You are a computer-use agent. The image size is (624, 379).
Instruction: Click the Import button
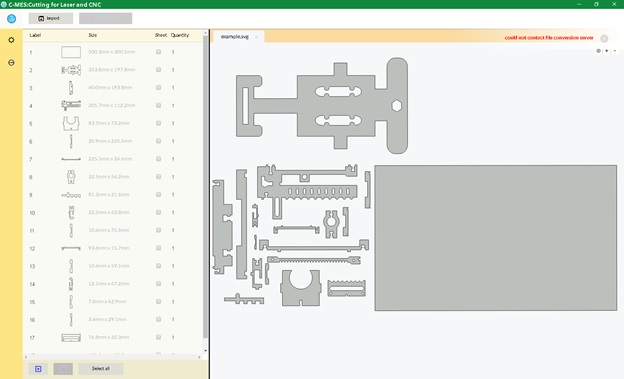[51, 18]
